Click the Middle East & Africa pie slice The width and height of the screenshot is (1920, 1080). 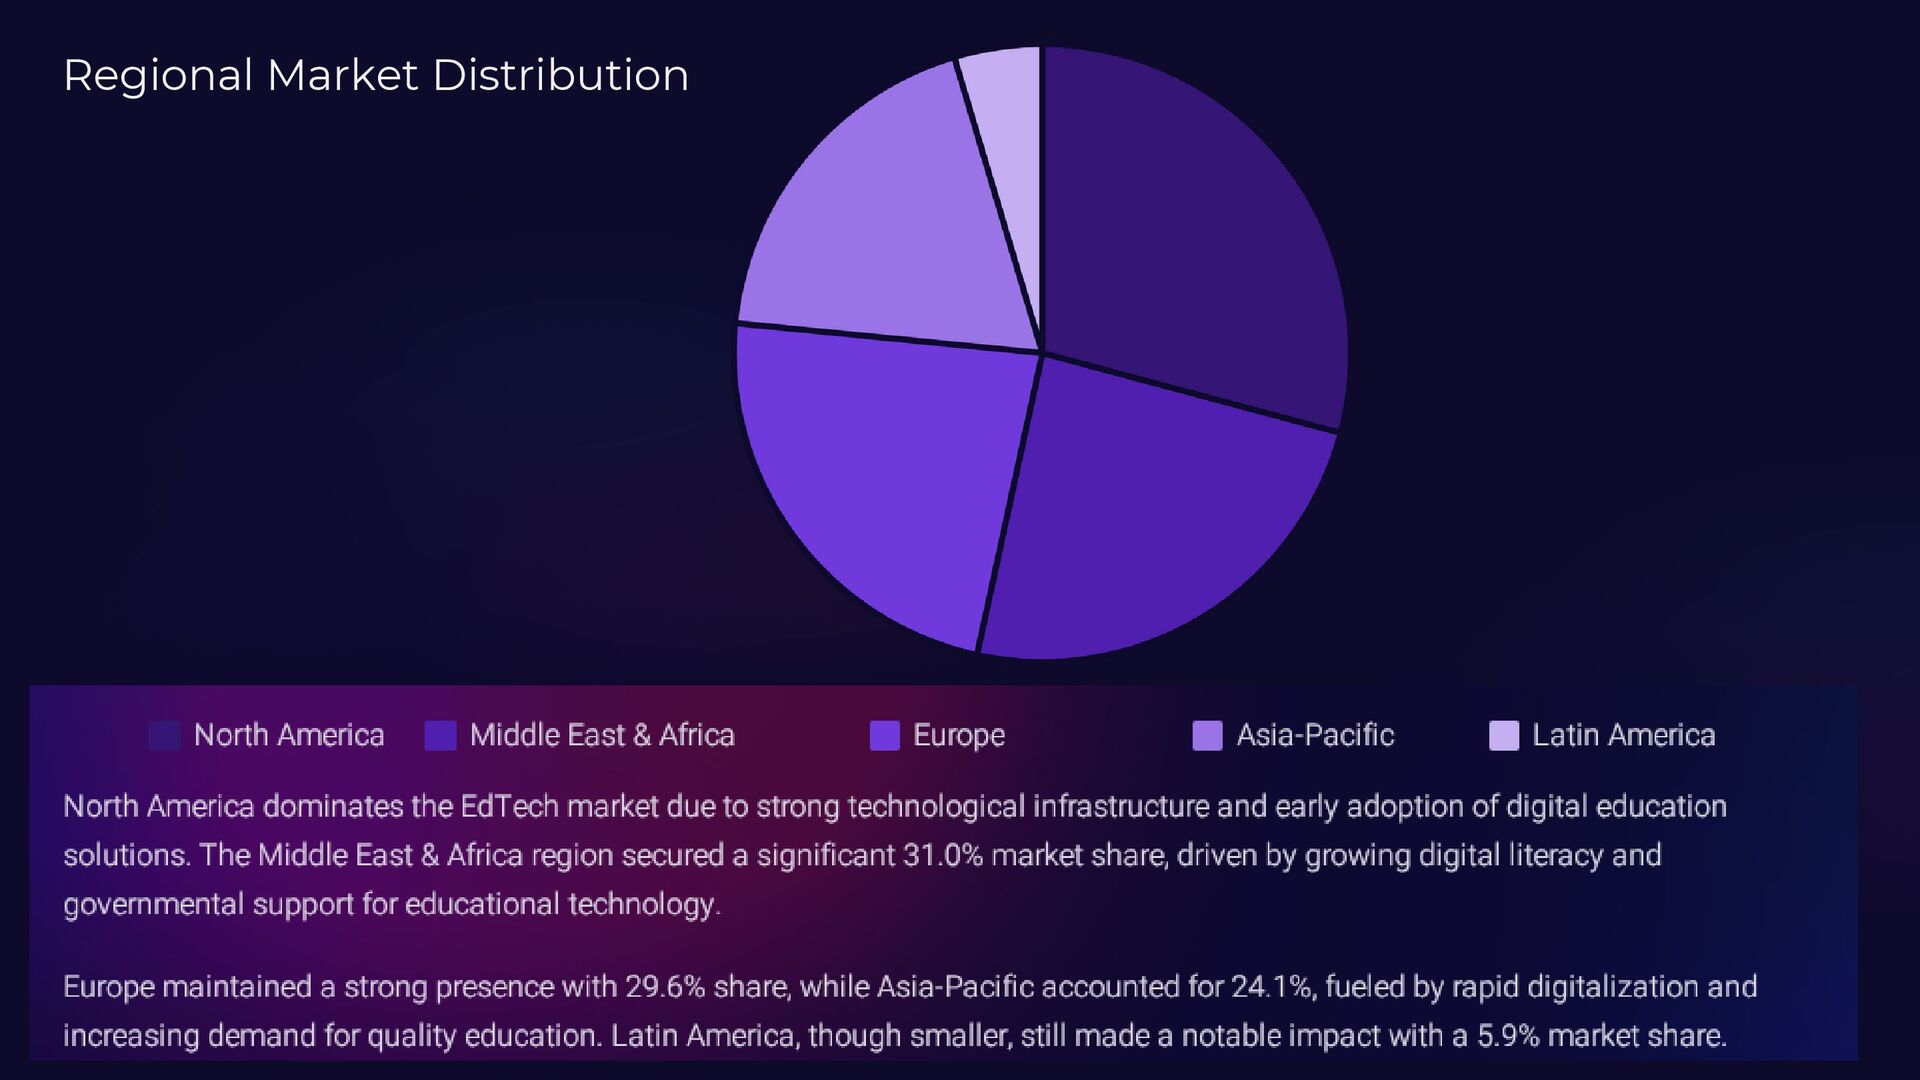click(x=1150, y=520)
